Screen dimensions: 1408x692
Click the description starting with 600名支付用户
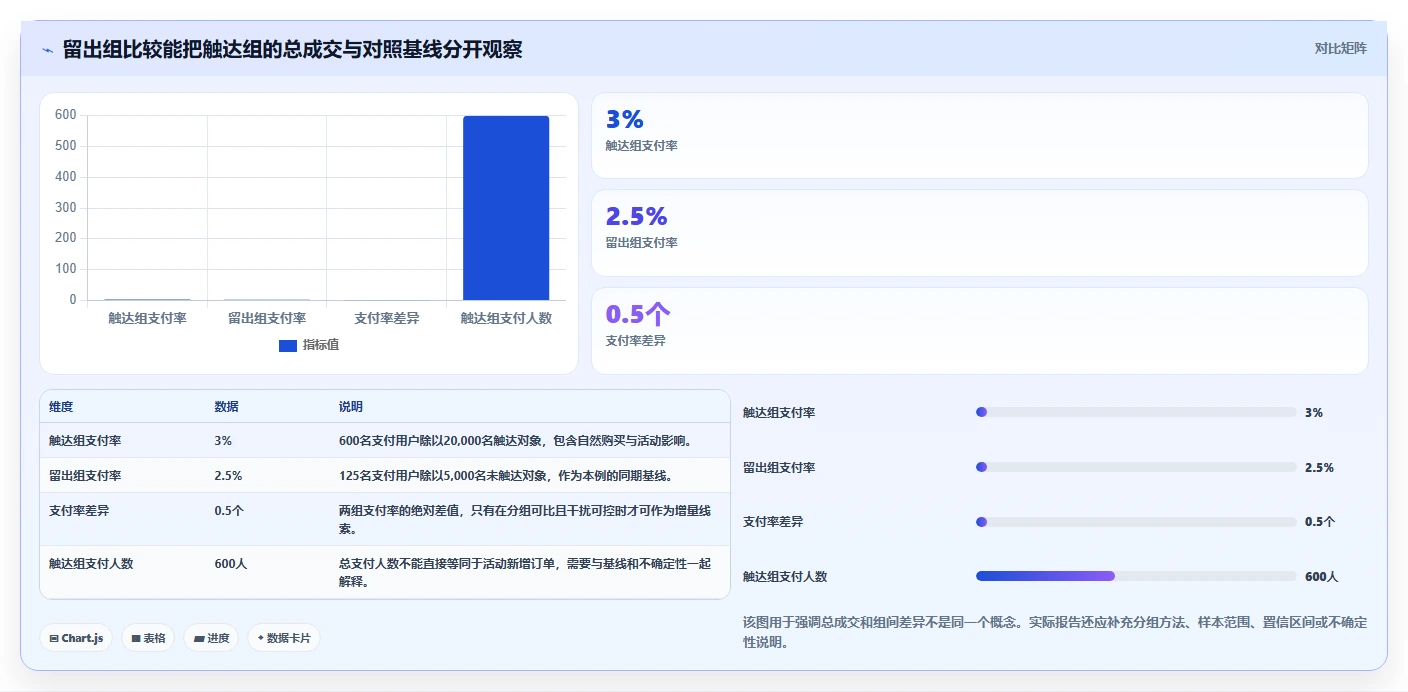529,440
